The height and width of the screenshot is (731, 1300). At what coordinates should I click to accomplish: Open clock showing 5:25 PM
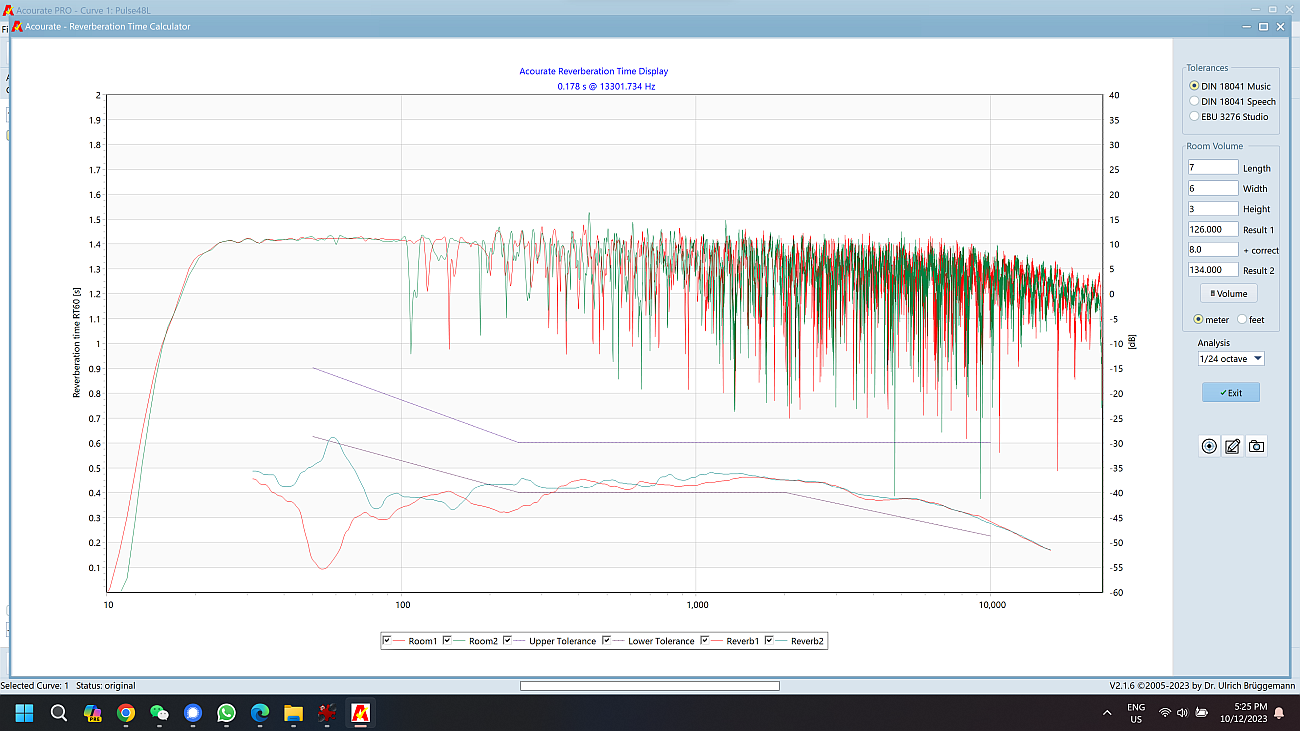pyautogui.click(x=1243, y=713)
